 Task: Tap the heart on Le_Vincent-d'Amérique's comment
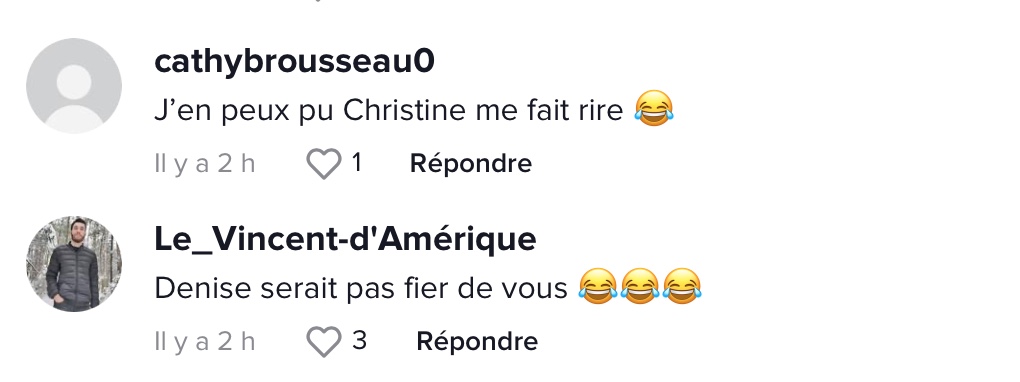[x=324, y=342]
